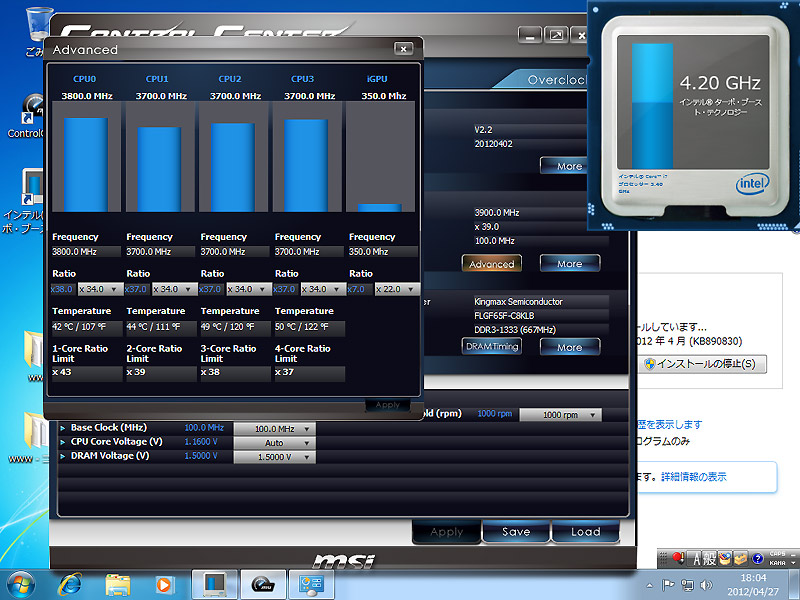Click Advanced button in Control Center

[492, 264]
